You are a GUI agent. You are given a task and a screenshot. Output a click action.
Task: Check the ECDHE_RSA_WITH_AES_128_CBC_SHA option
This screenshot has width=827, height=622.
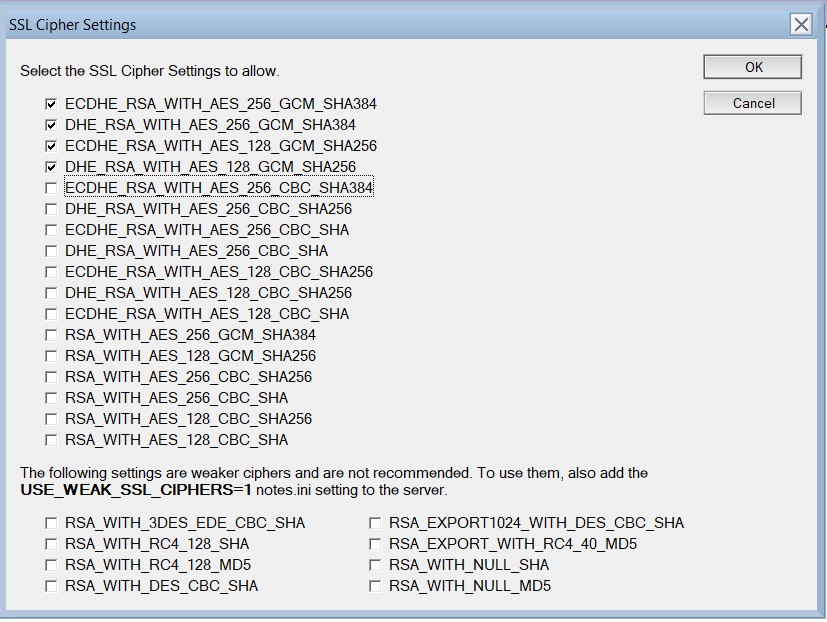[51, 314]
